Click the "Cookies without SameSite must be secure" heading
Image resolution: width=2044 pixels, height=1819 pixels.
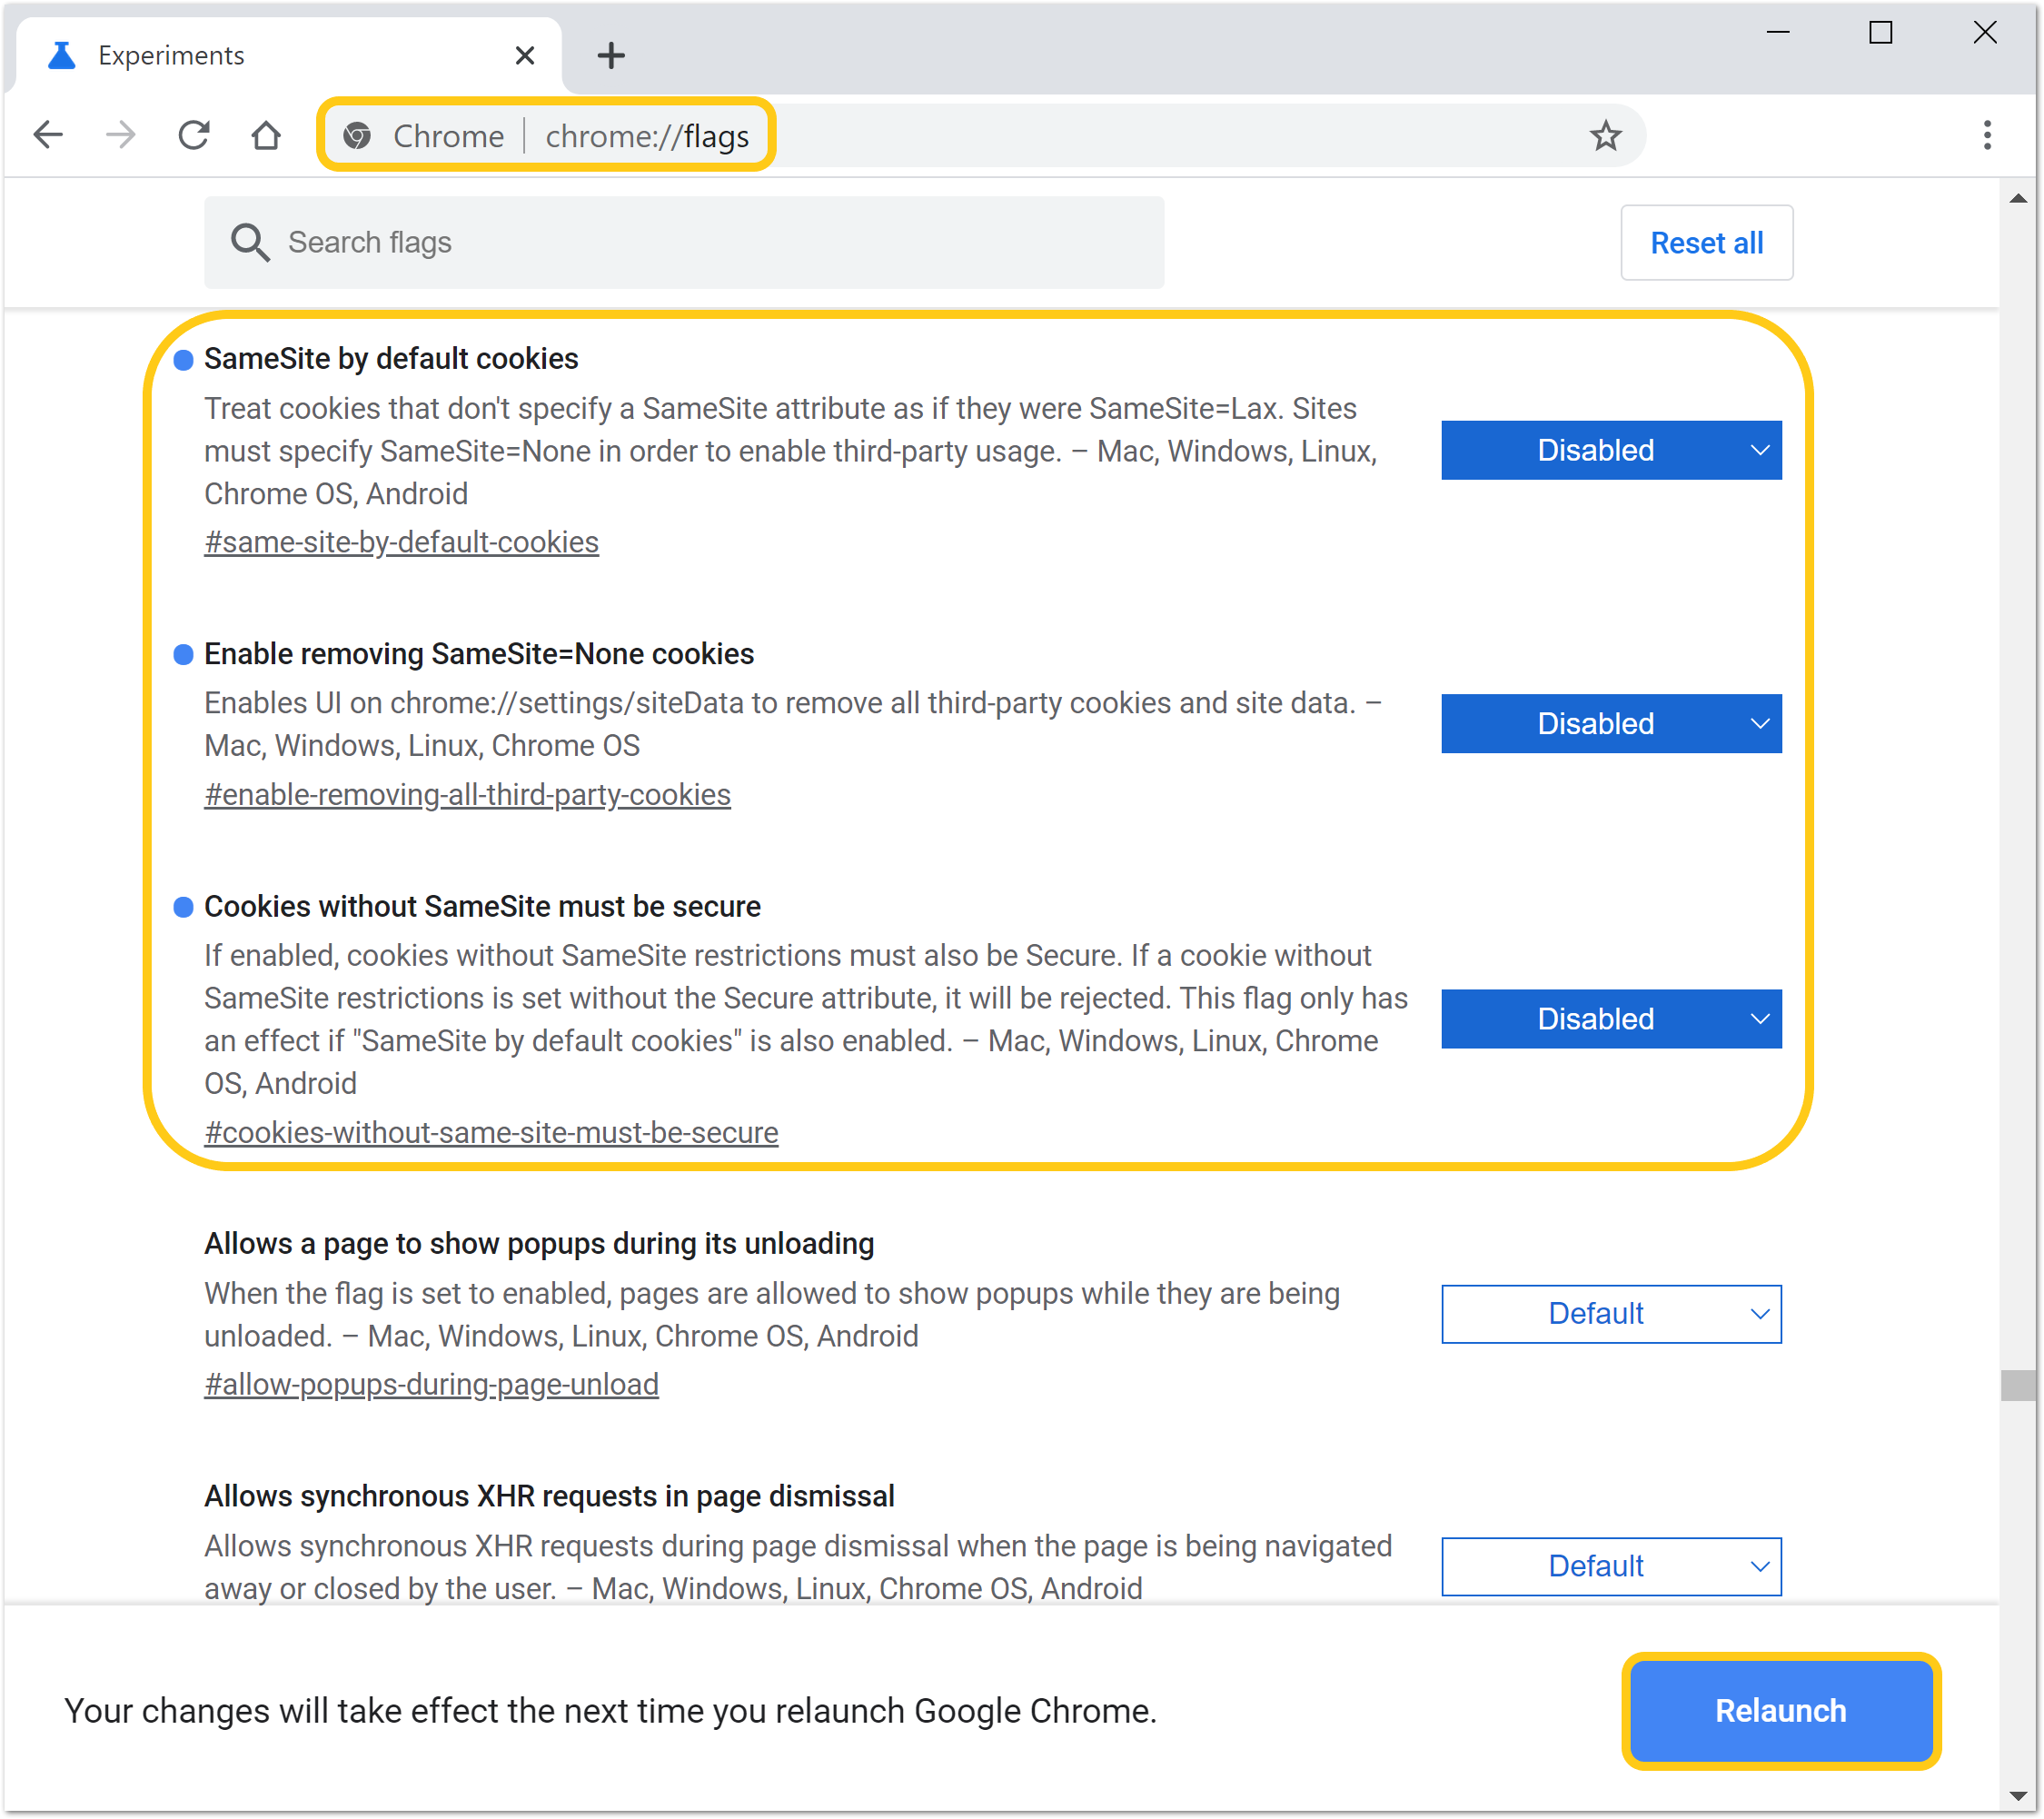pyautogui.click(x=482, y=906)
